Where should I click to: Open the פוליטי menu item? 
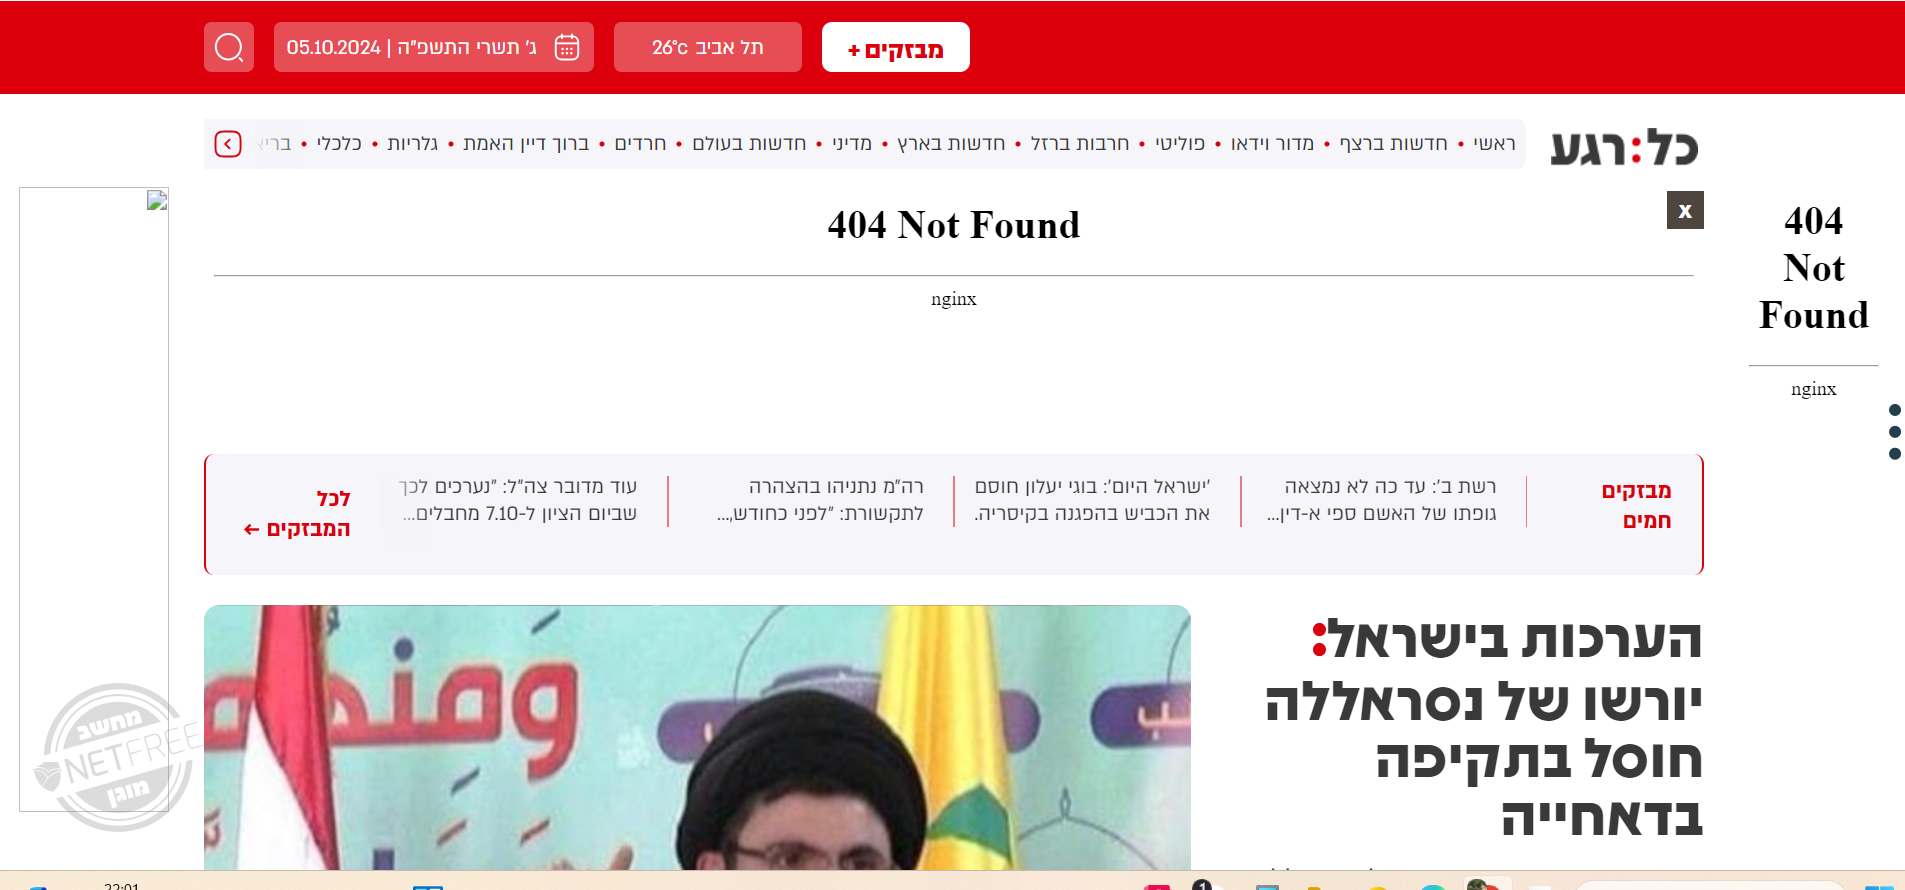point(1180,144)
